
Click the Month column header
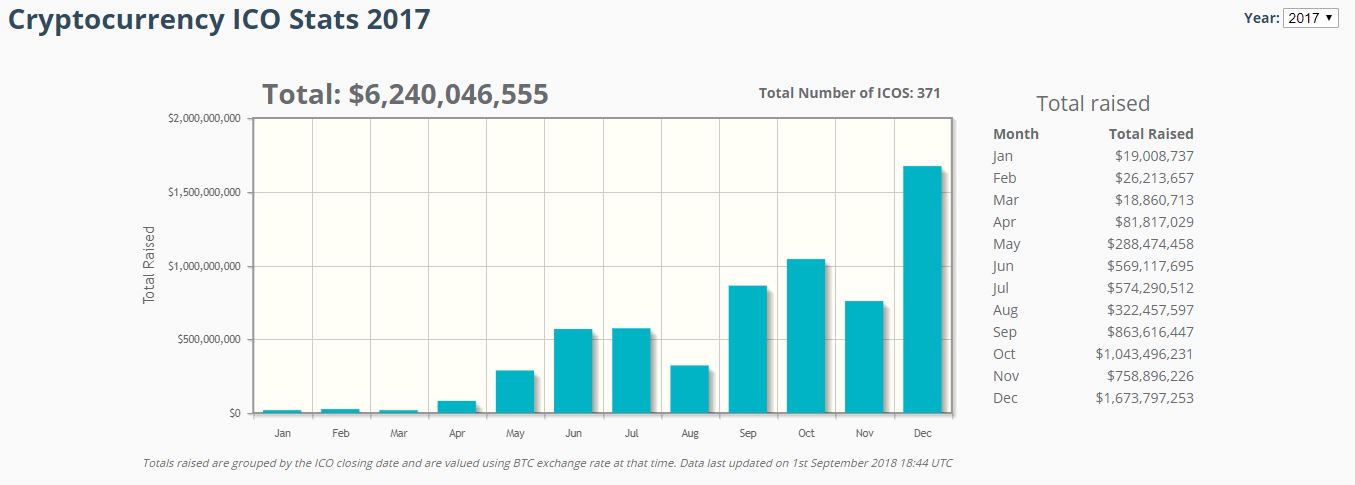pos(1016,134)
